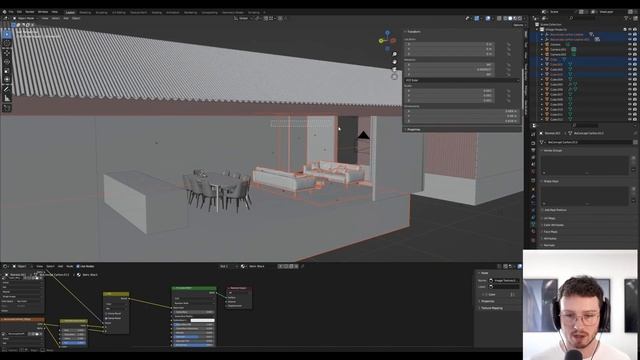The image size is (640, 360).
Task: Collapse the Transform panel in the sidebar
Action: click(x=413, y=31)
